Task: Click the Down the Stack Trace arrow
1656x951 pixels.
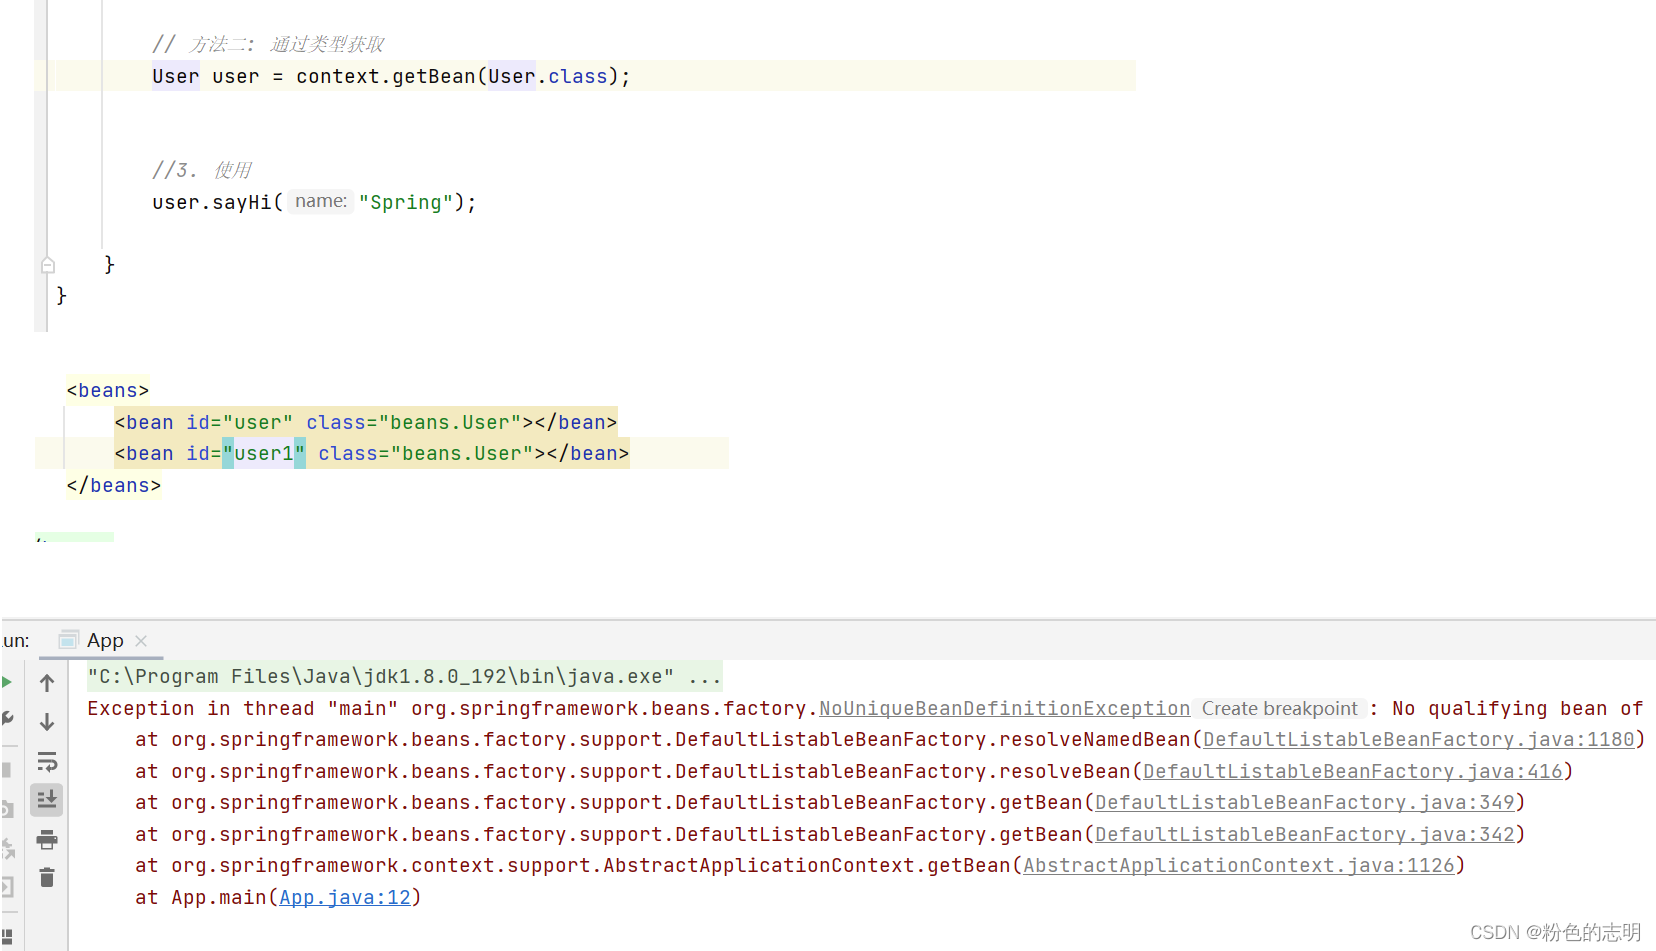Action: (x=47, y=722)
